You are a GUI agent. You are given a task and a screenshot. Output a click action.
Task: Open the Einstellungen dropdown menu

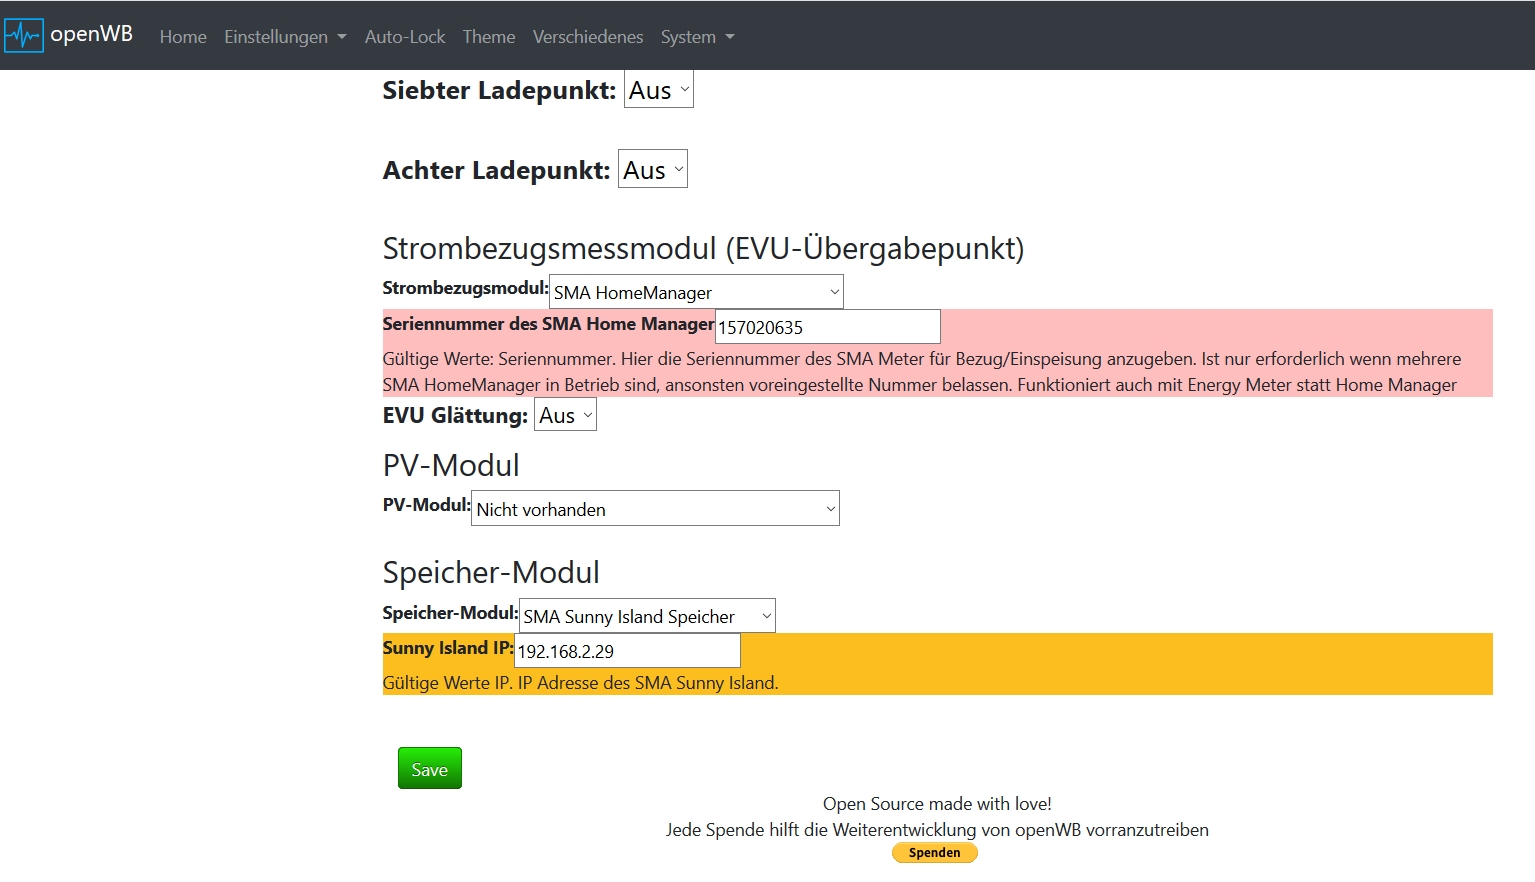(285, 37)
